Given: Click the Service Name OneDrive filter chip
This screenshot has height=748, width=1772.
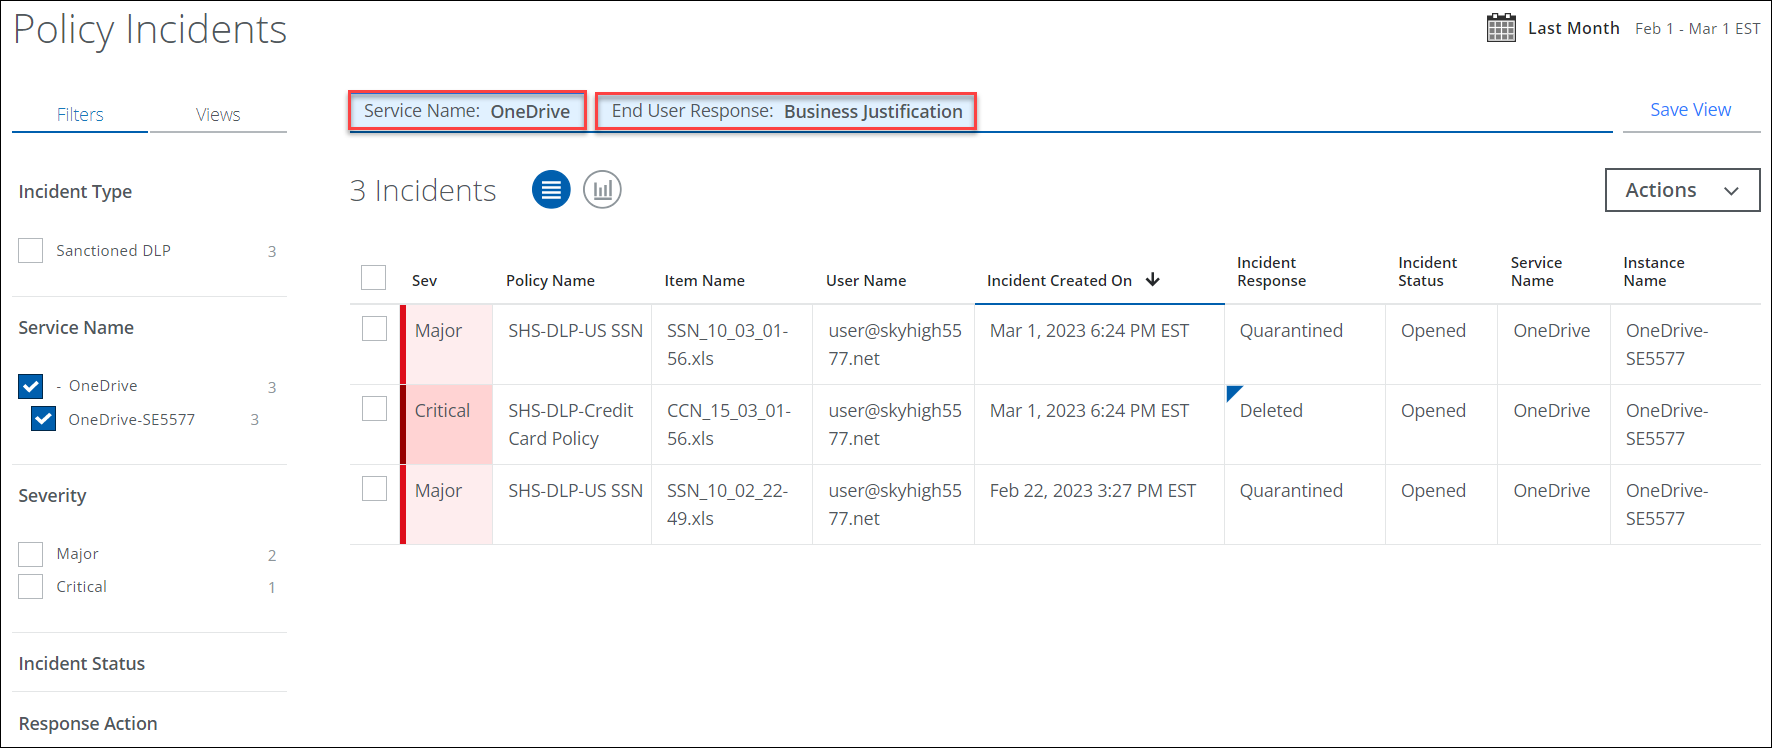Looking at the screenshot, I should (x=467, y=111).
